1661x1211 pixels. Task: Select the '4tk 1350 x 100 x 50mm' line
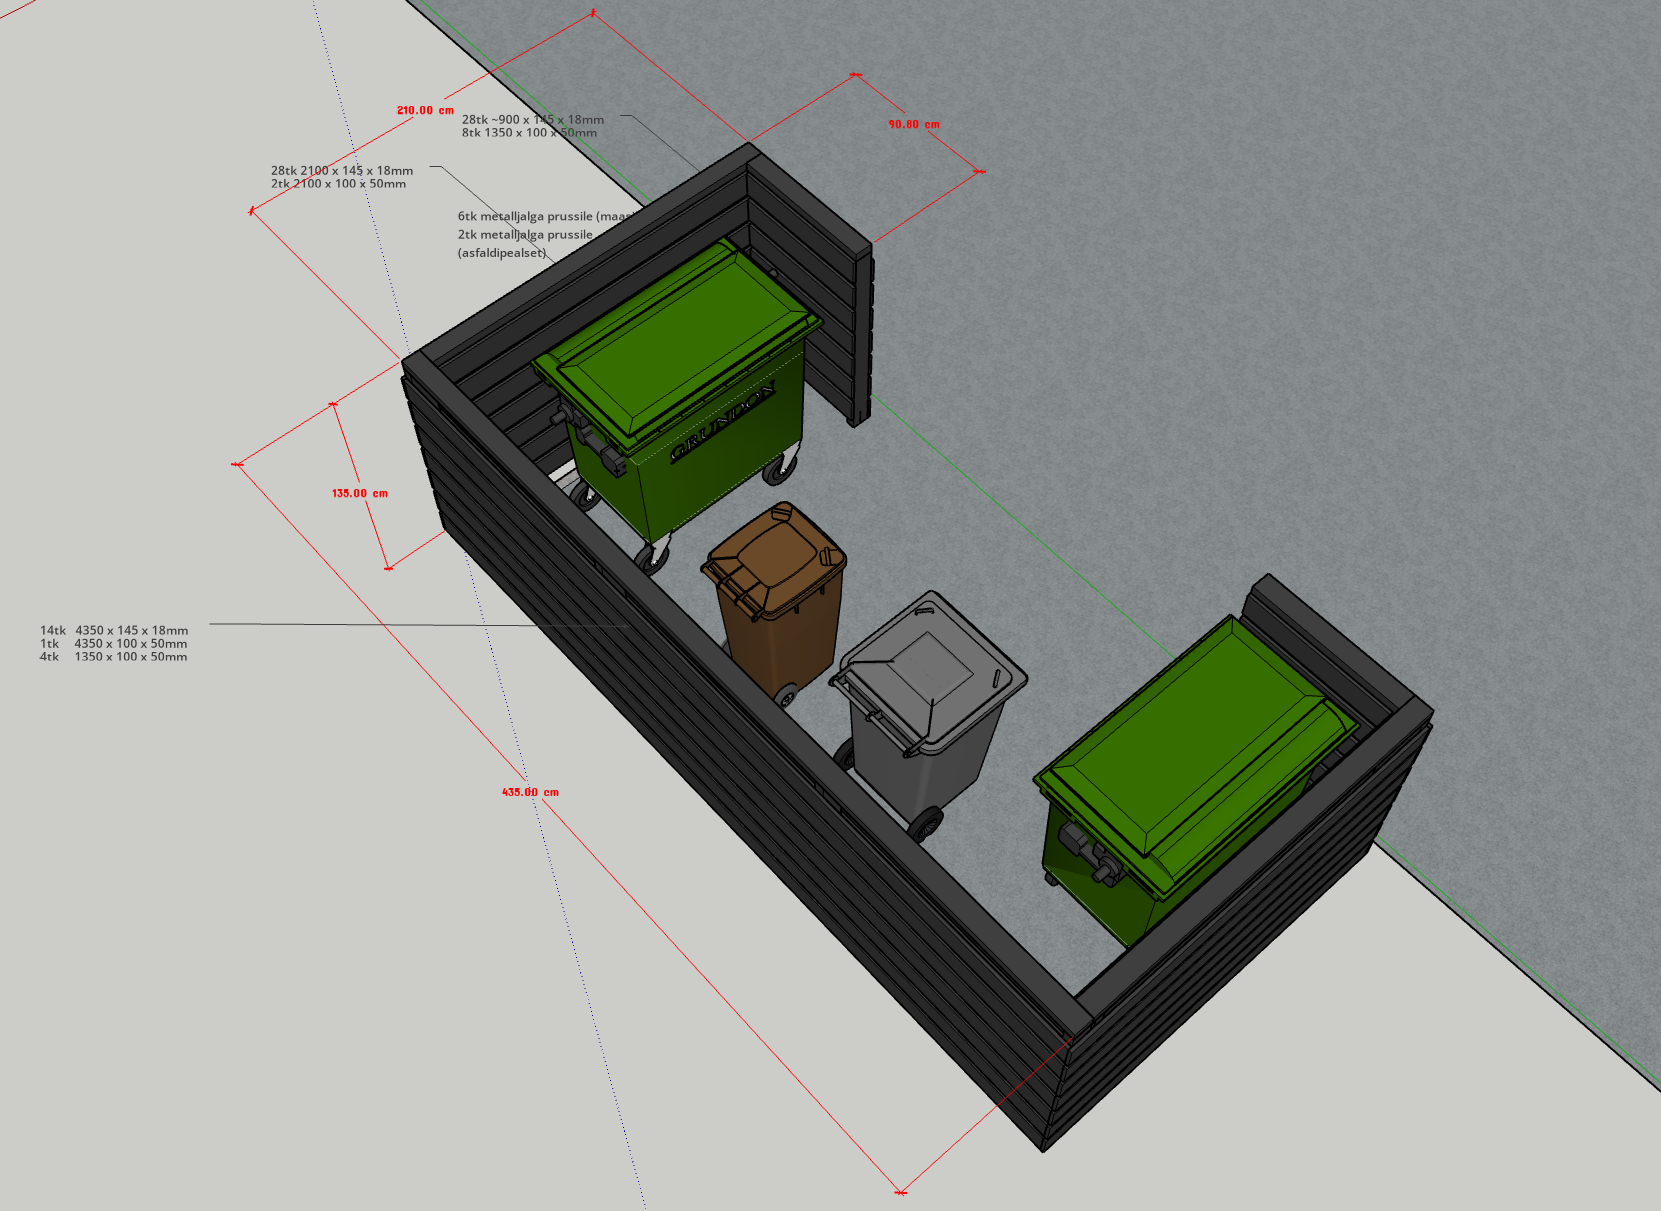click(x=113, y=657)
